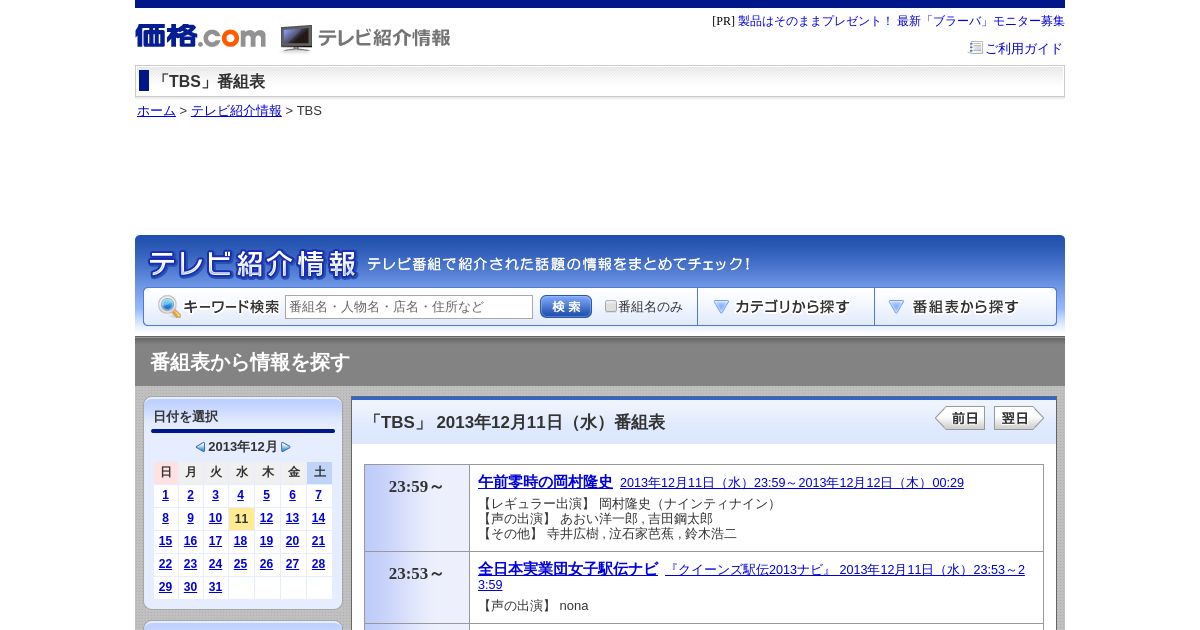Select December 12 in calendar

pyautogui.click(x=266, y=518)
